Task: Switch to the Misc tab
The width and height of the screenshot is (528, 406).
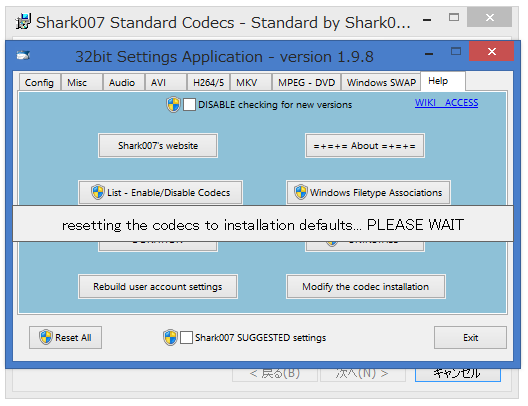Action: (x=81, y=82)
